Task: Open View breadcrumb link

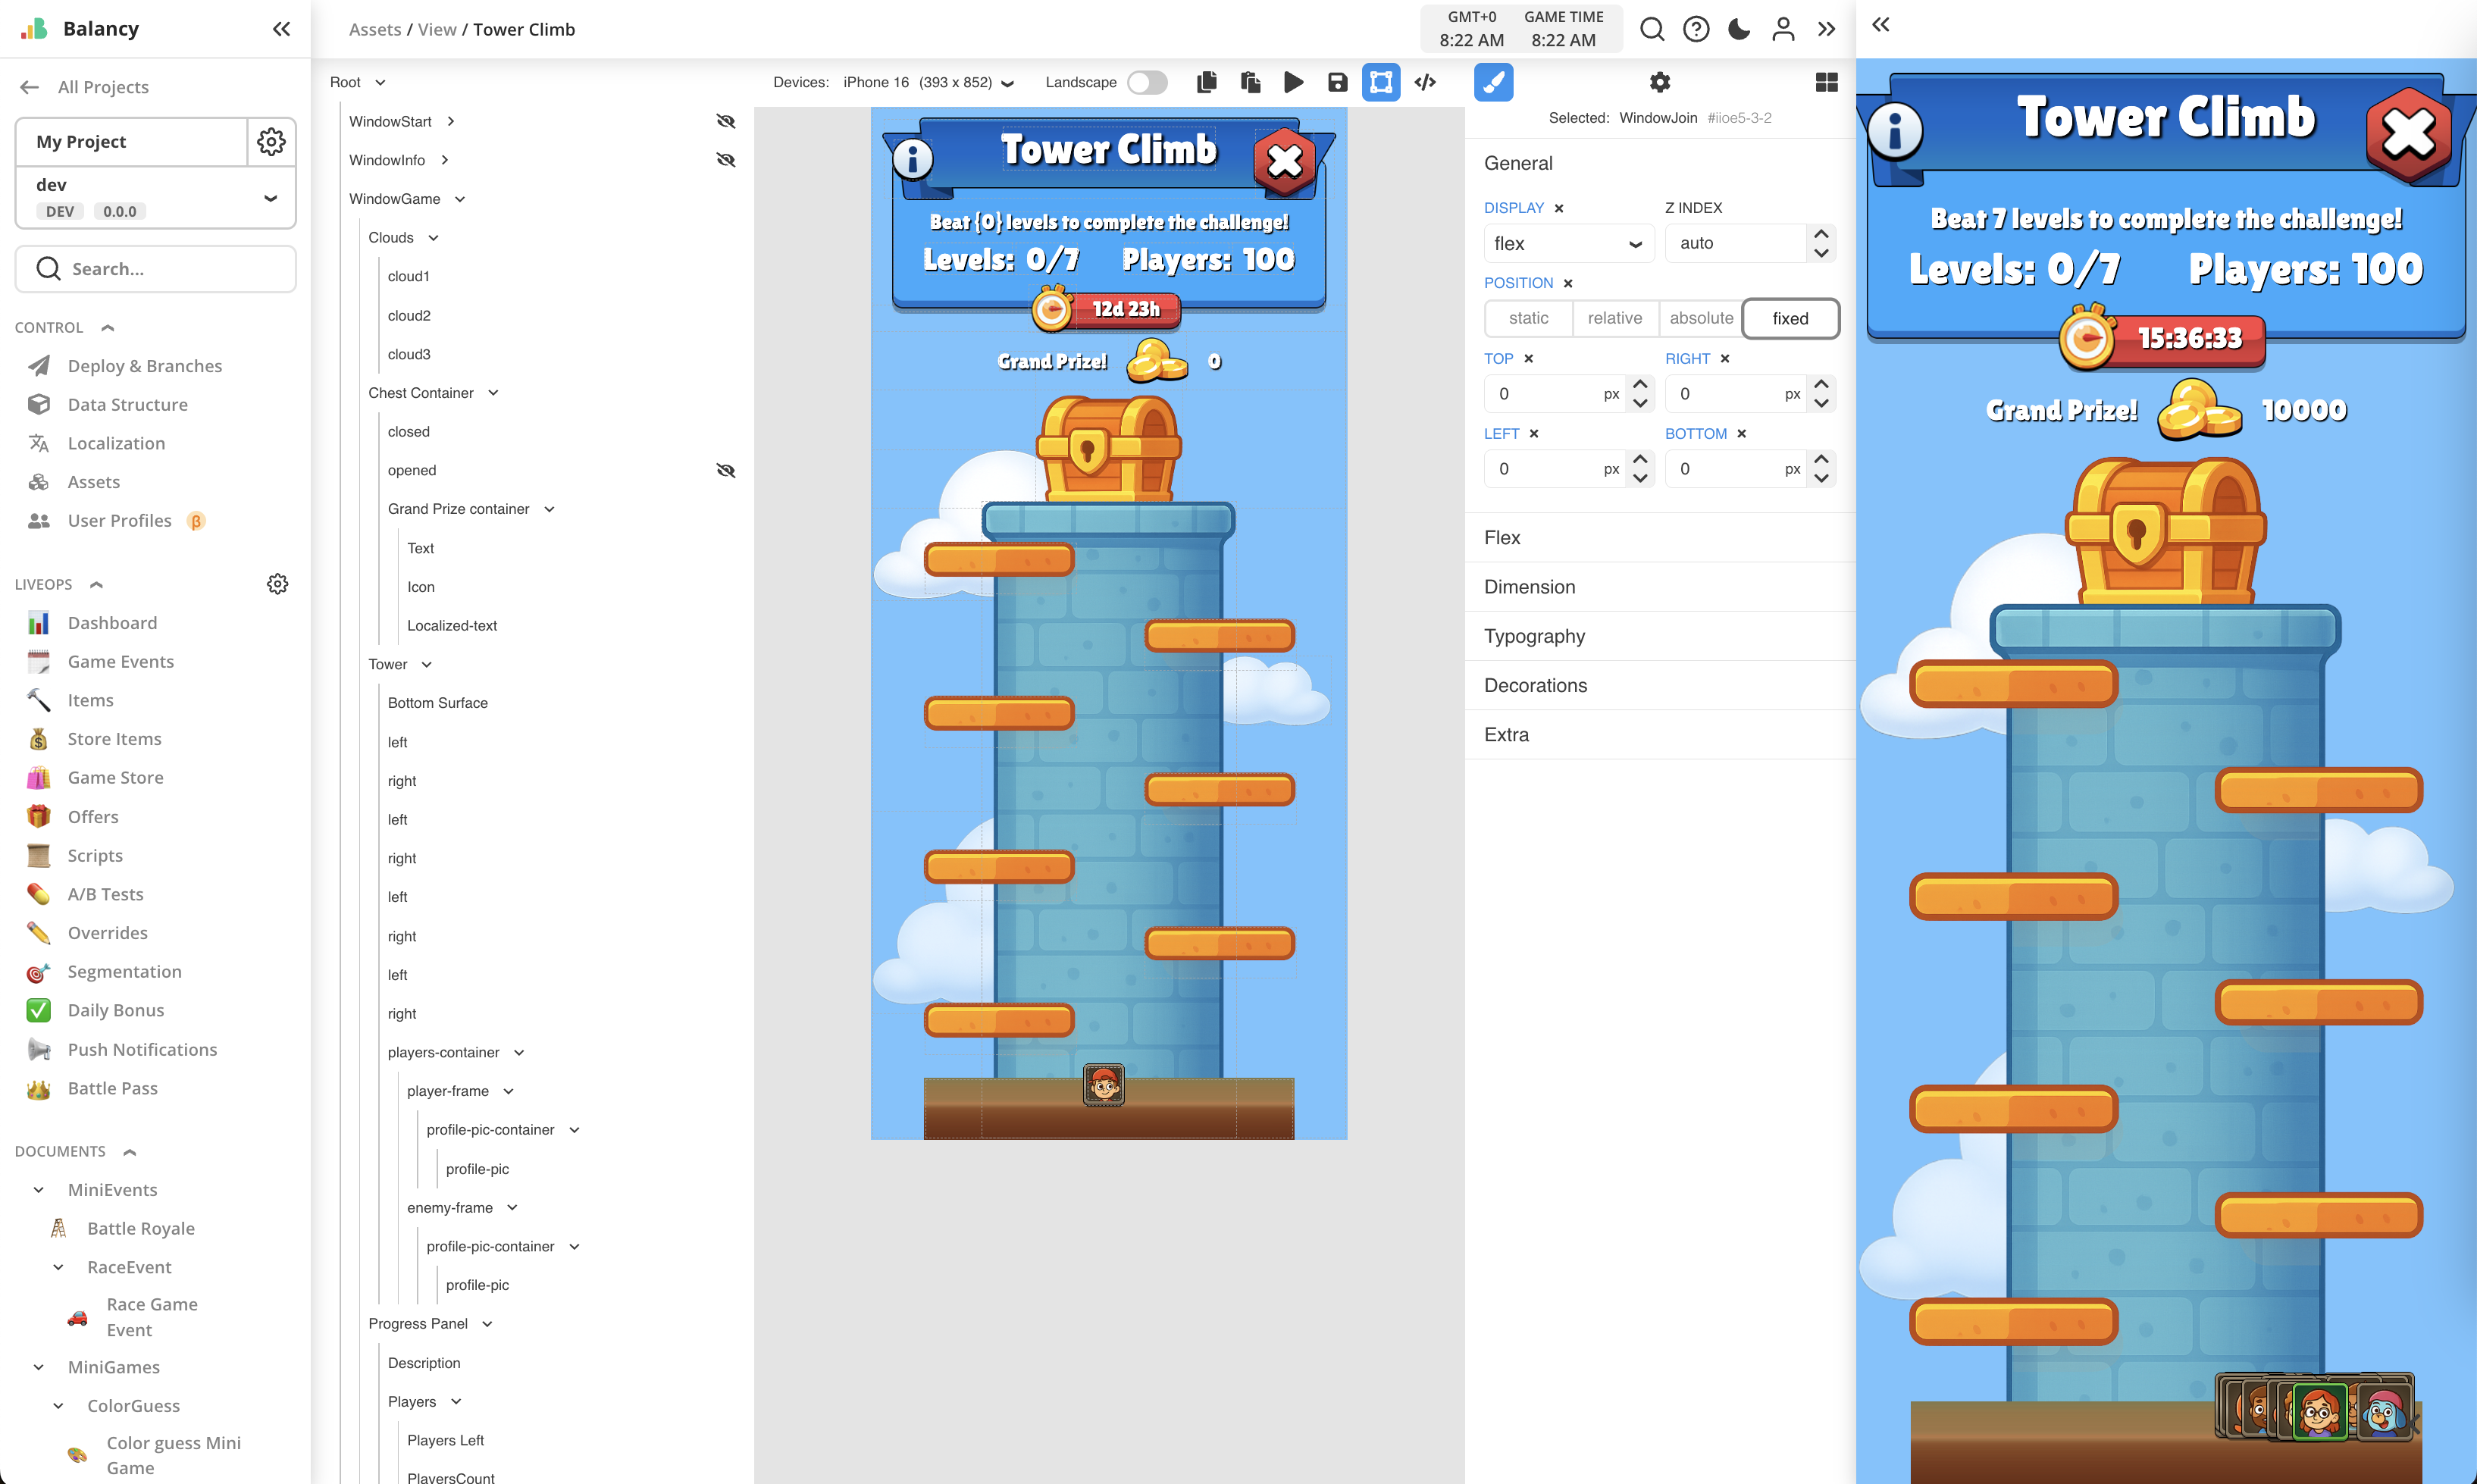Action: [x=436, y=29]
